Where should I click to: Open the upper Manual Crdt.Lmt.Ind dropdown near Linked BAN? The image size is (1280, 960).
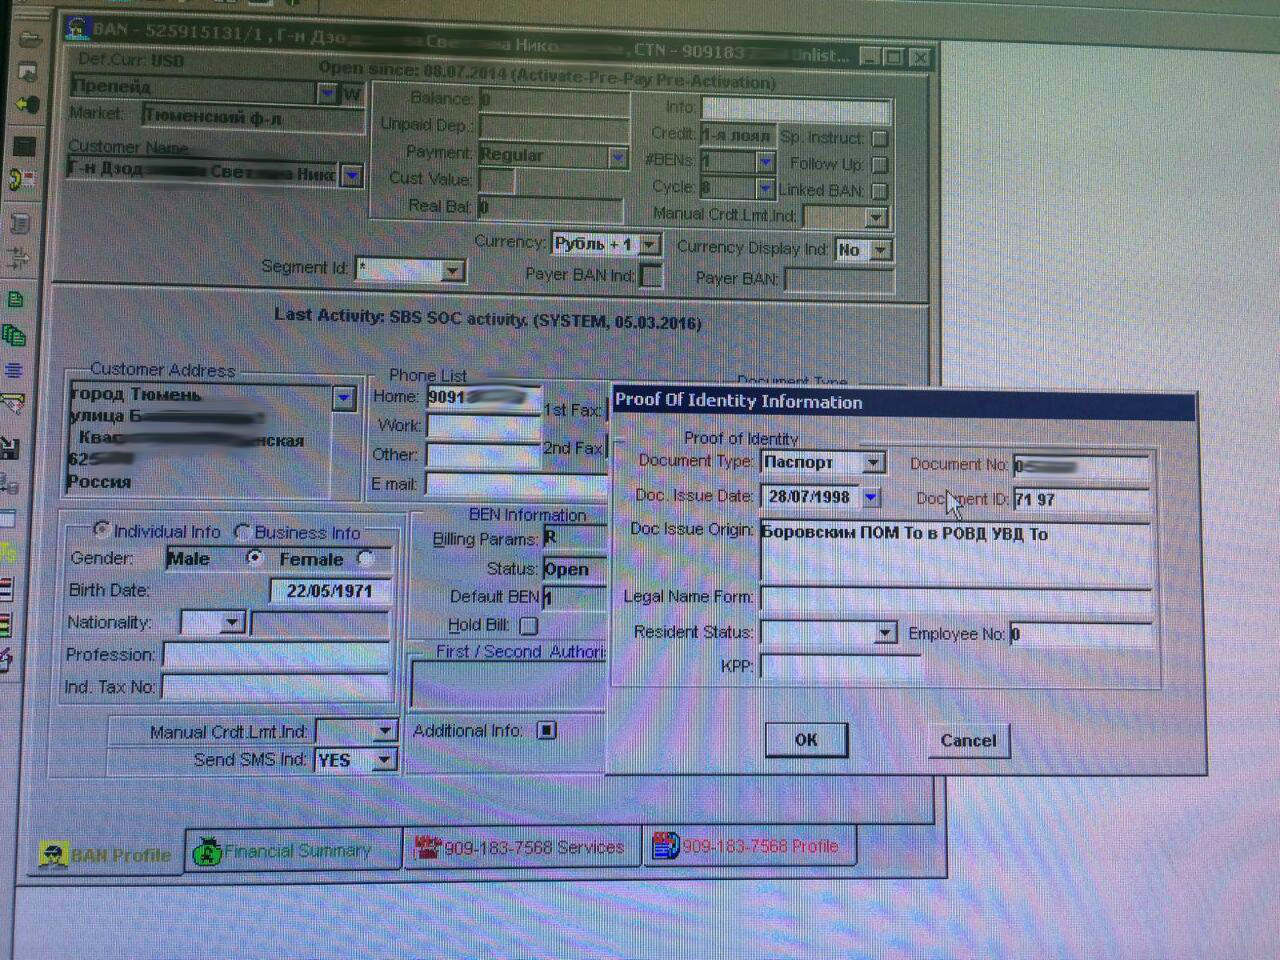pyautogui.click(x=876, y=216)
